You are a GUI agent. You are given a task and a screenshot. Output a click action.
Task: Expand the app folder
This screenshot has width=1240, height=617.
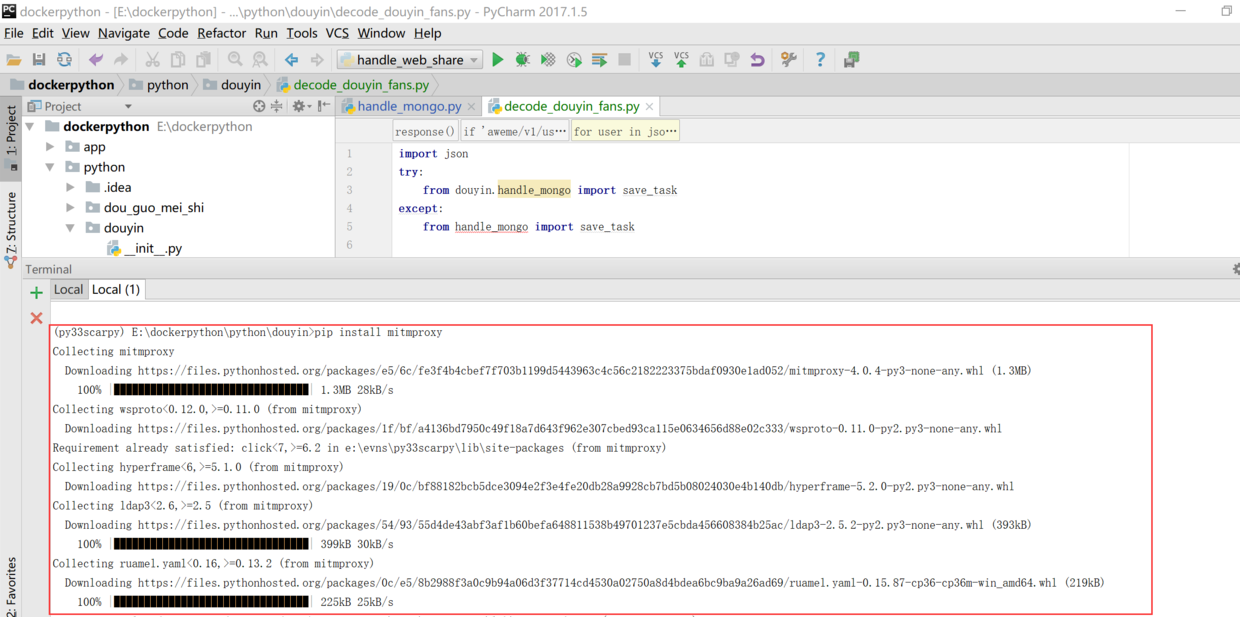50,147
